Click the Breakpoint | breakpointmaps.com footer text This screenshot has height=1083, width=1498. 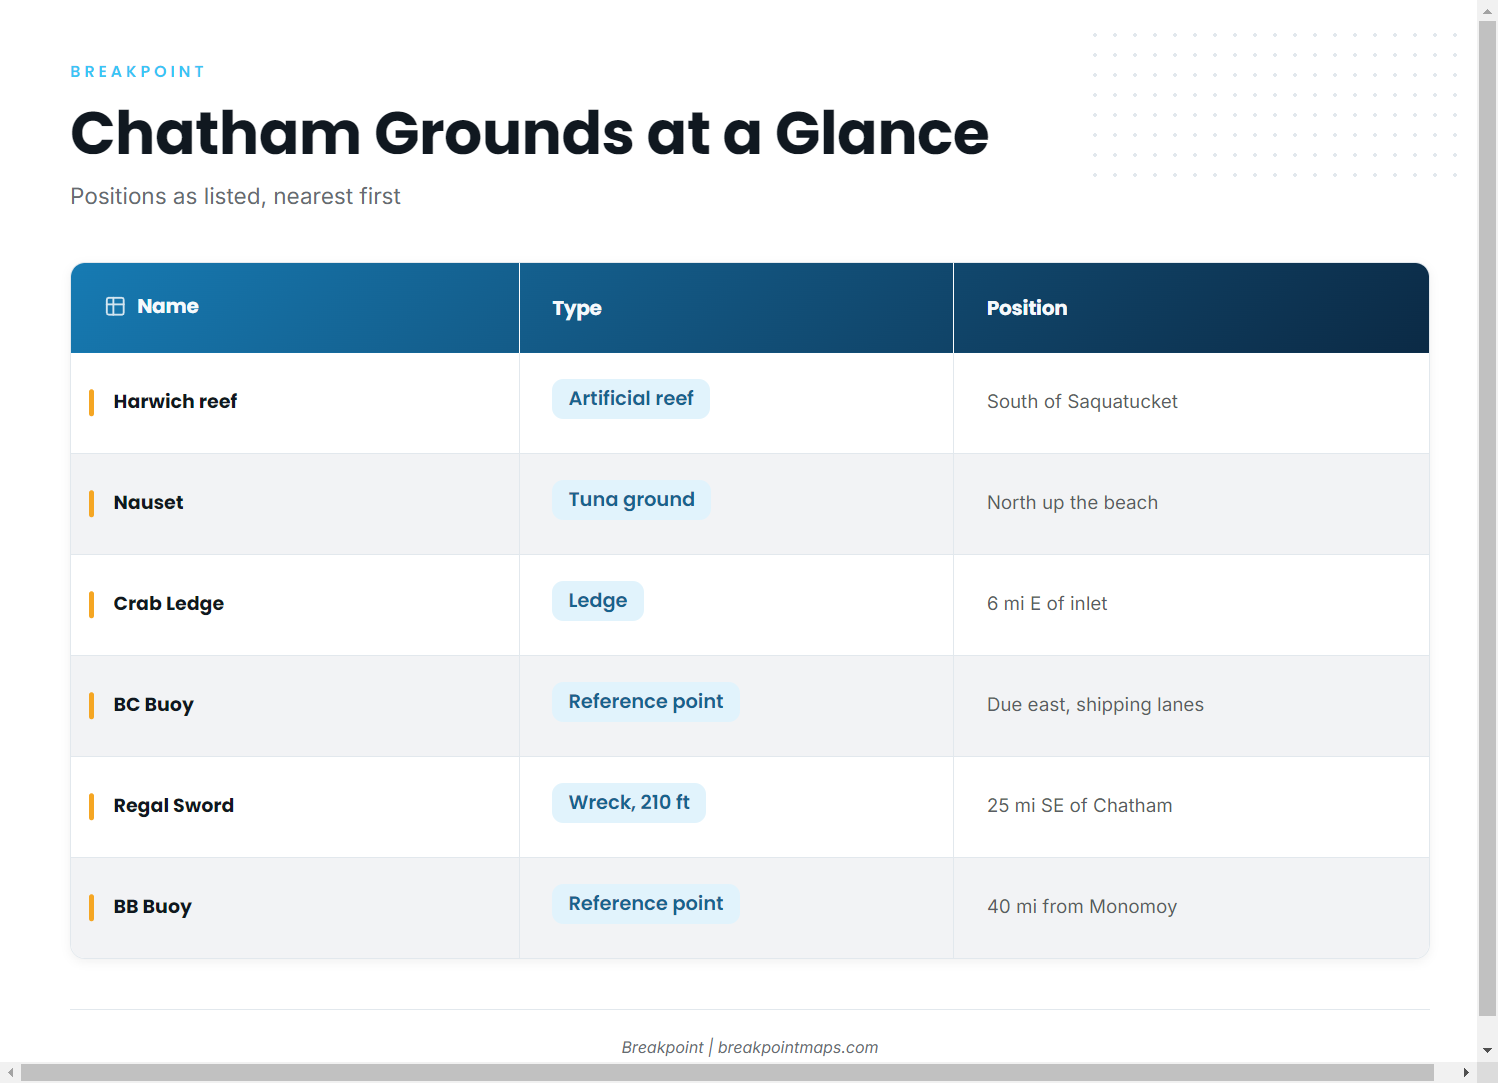tap(750, 1047)
